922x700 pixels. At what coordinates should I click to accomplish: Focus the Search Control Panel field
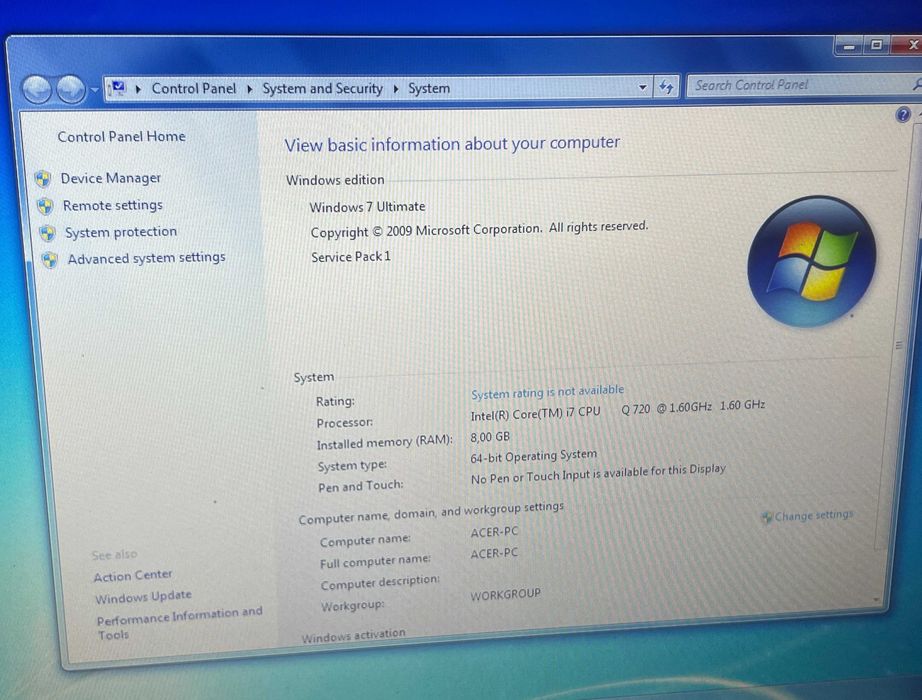(x=803, y=85)
